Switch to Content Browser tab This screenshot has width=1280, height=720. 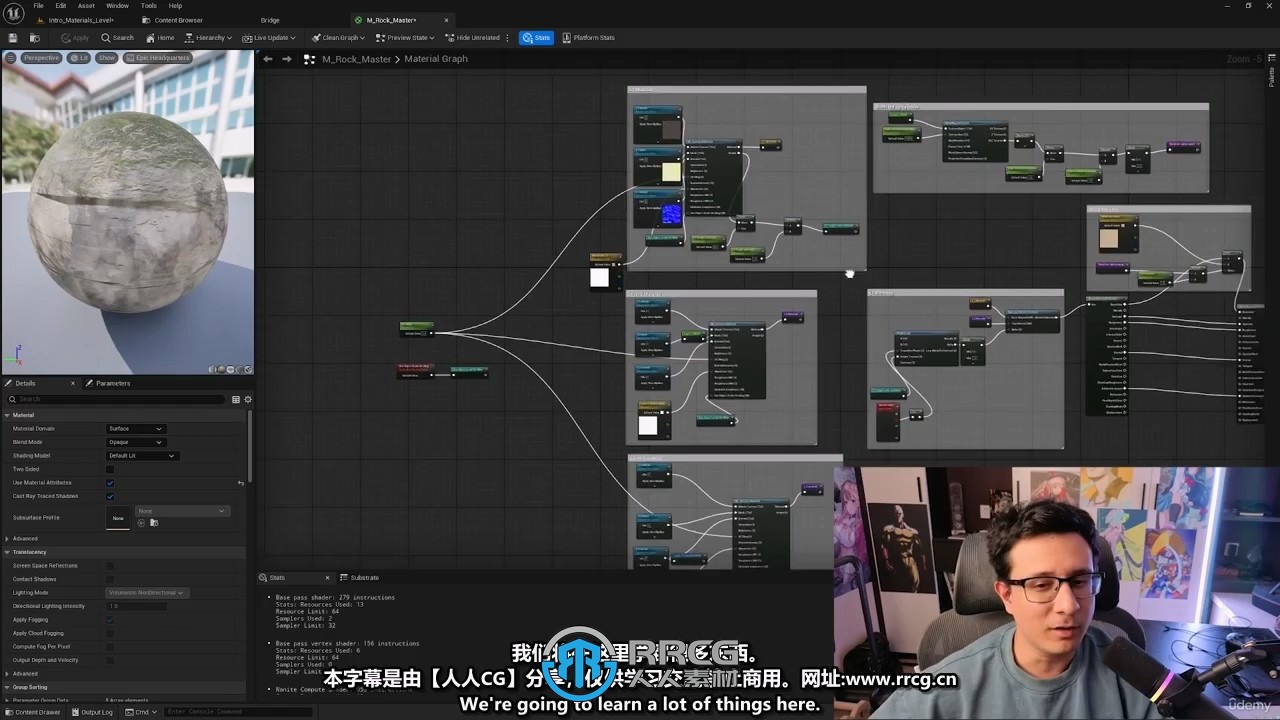point(172,20)
